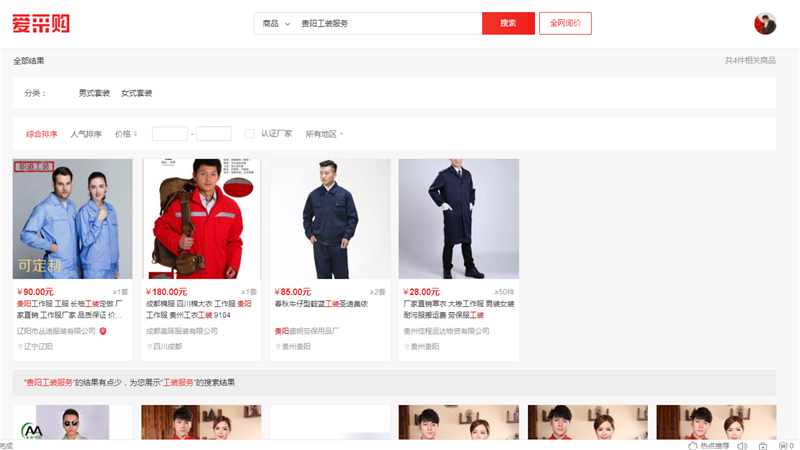Click the minimum price input field
This screenshot has width=800, height=450.
coord(169,133)
